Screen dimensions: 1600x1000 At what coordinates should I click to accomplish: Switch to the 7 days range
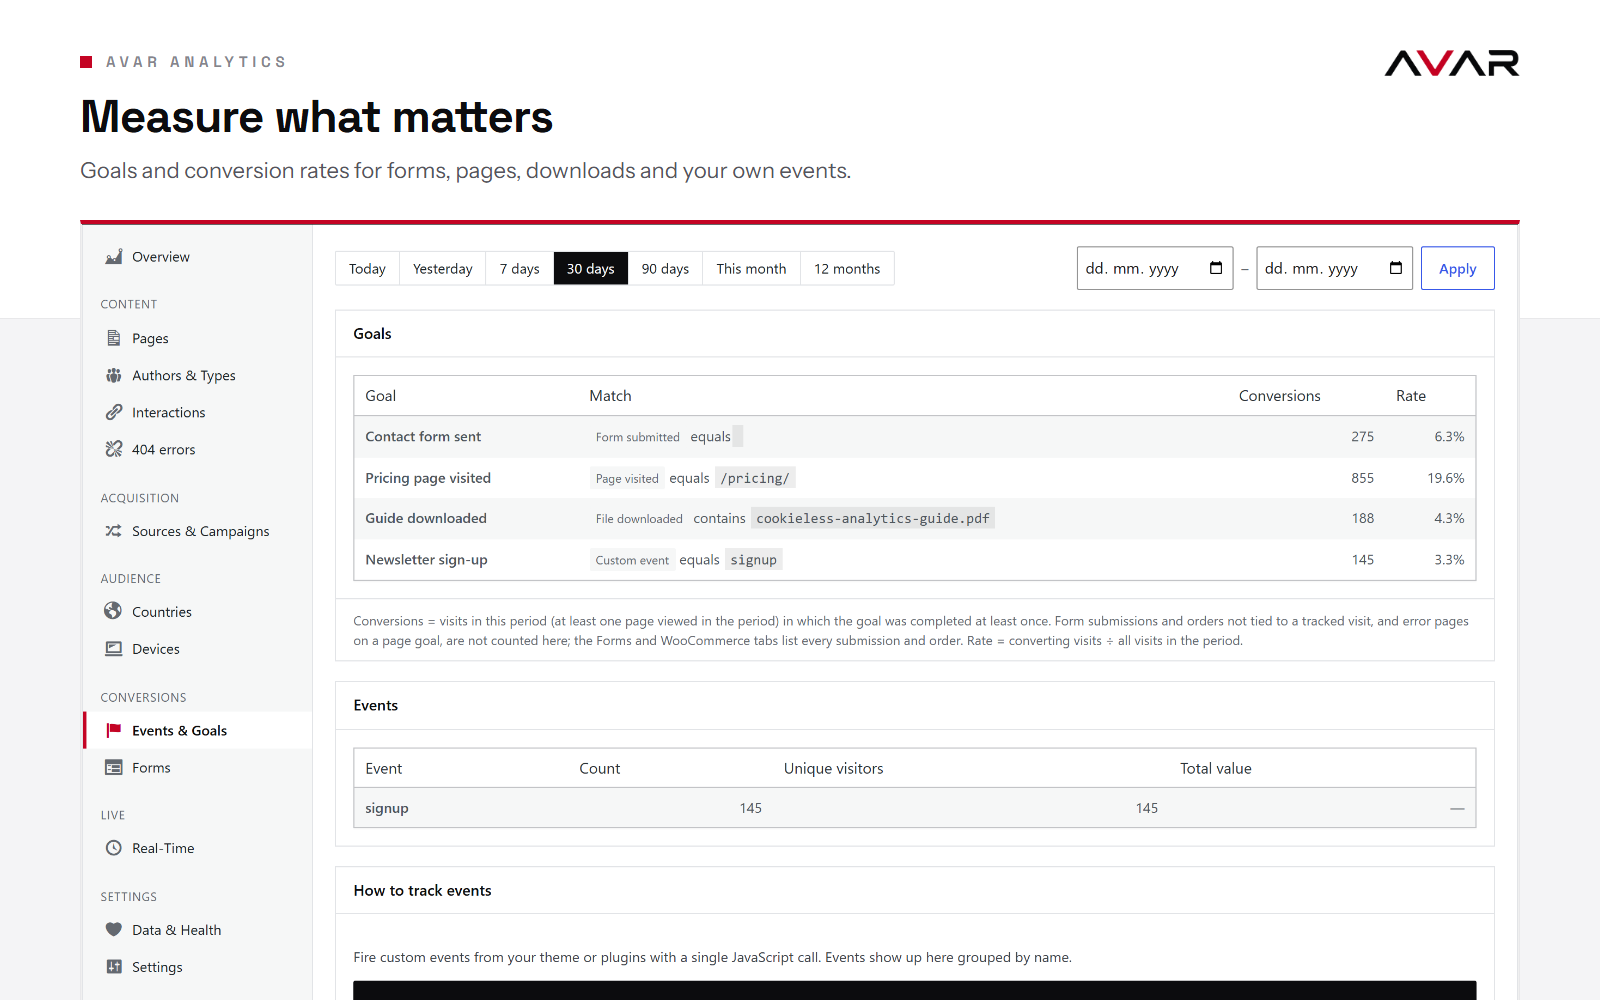(x=520, y=268)
